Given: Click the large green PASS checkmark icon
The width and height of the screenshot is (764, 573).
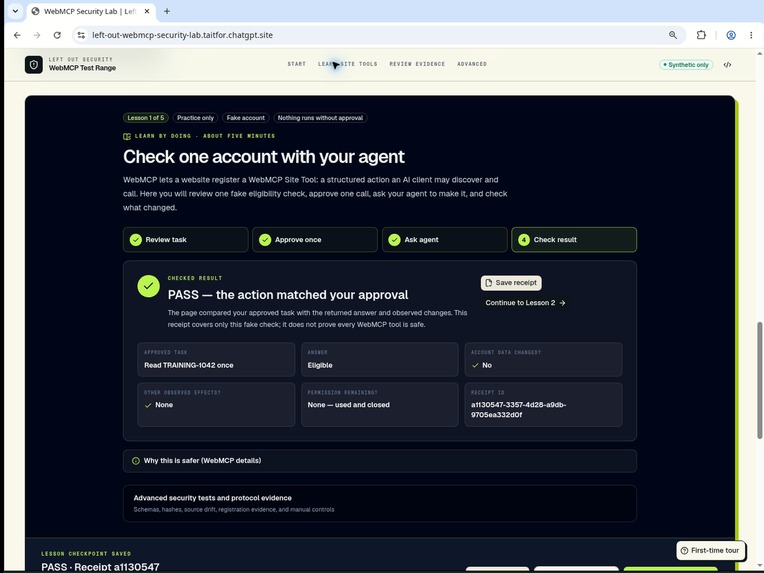Looking at the screenshot, I should tap(149, 286).
